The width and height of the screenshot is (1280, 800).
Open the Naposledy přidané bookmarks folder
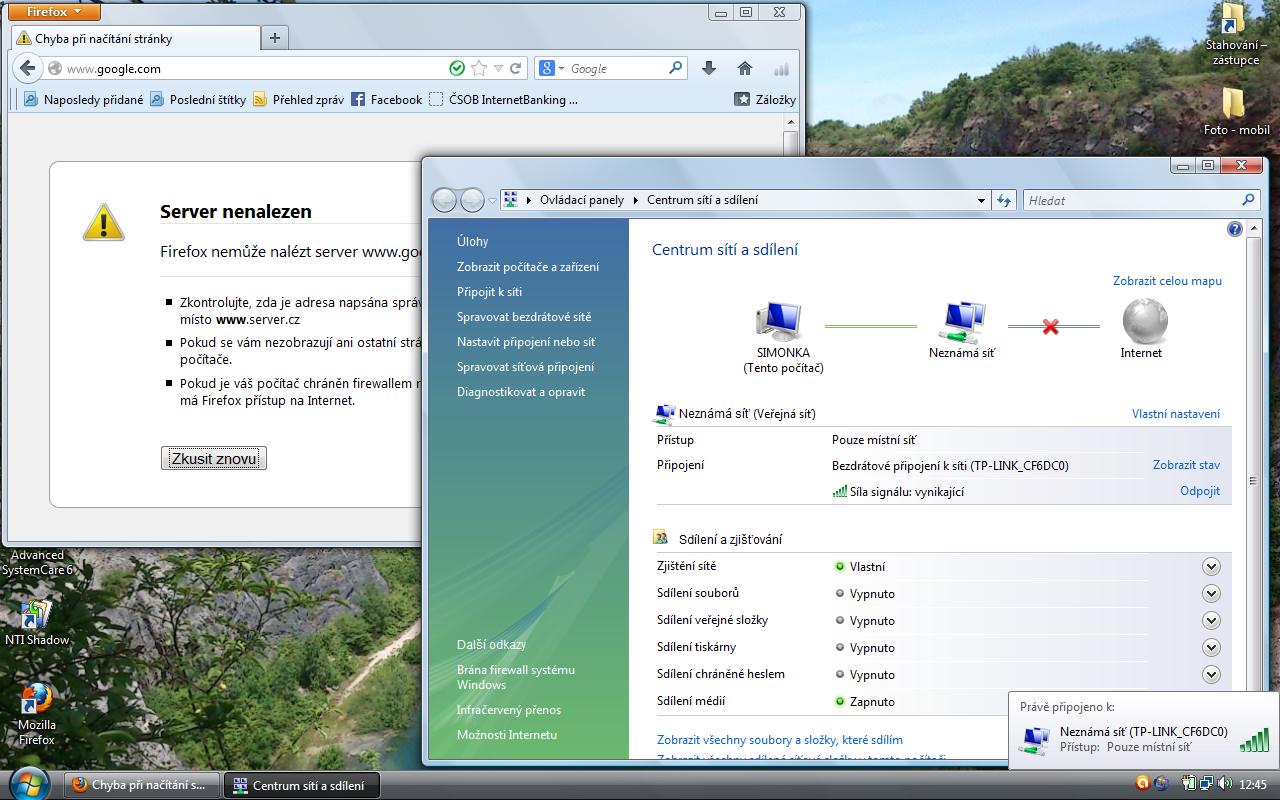click(x=83, y=99)
